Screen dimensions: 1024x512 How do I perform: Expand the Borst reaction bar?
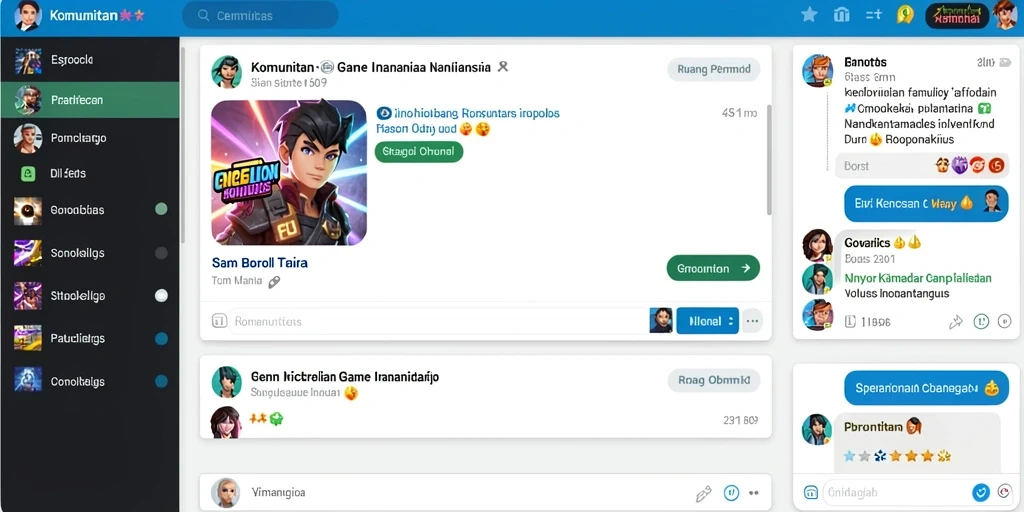[x=923, y=166]
